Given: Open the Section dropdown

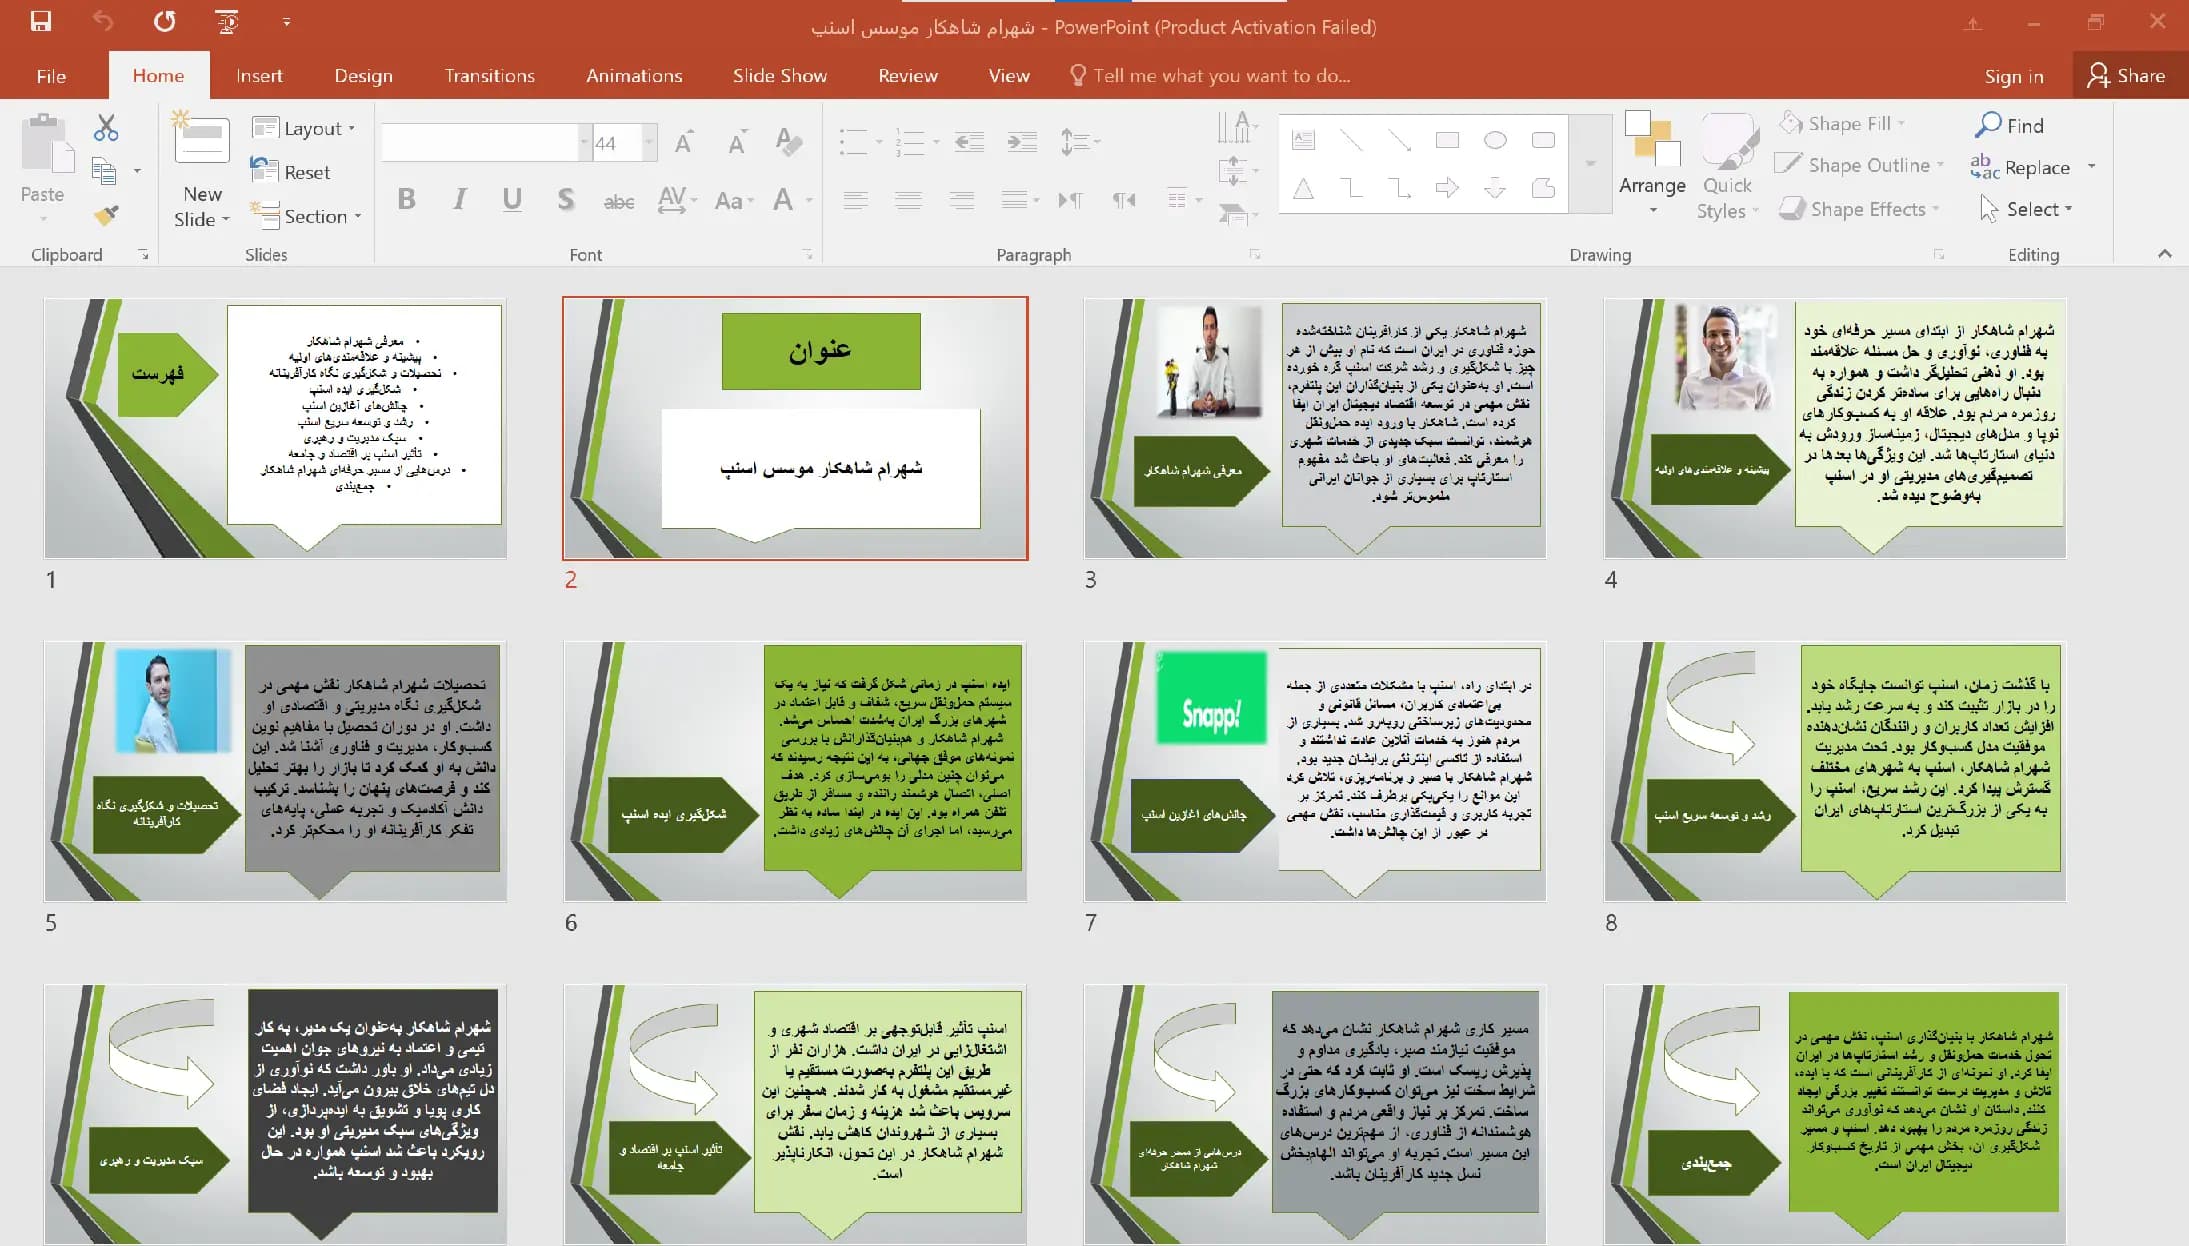Looking at the screenshot, I should pos(306,215).
